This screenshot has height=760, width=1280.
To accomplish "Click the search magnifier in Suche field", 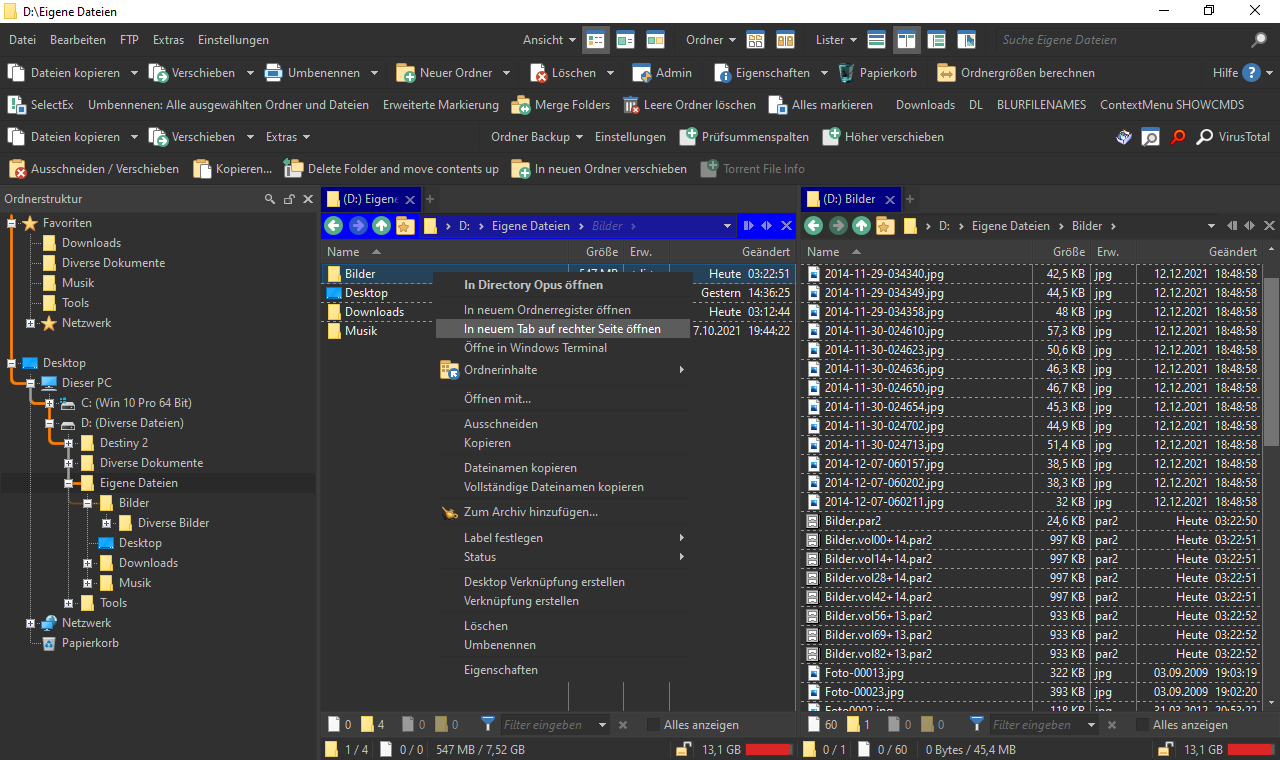I will (x=1259, y=40).
